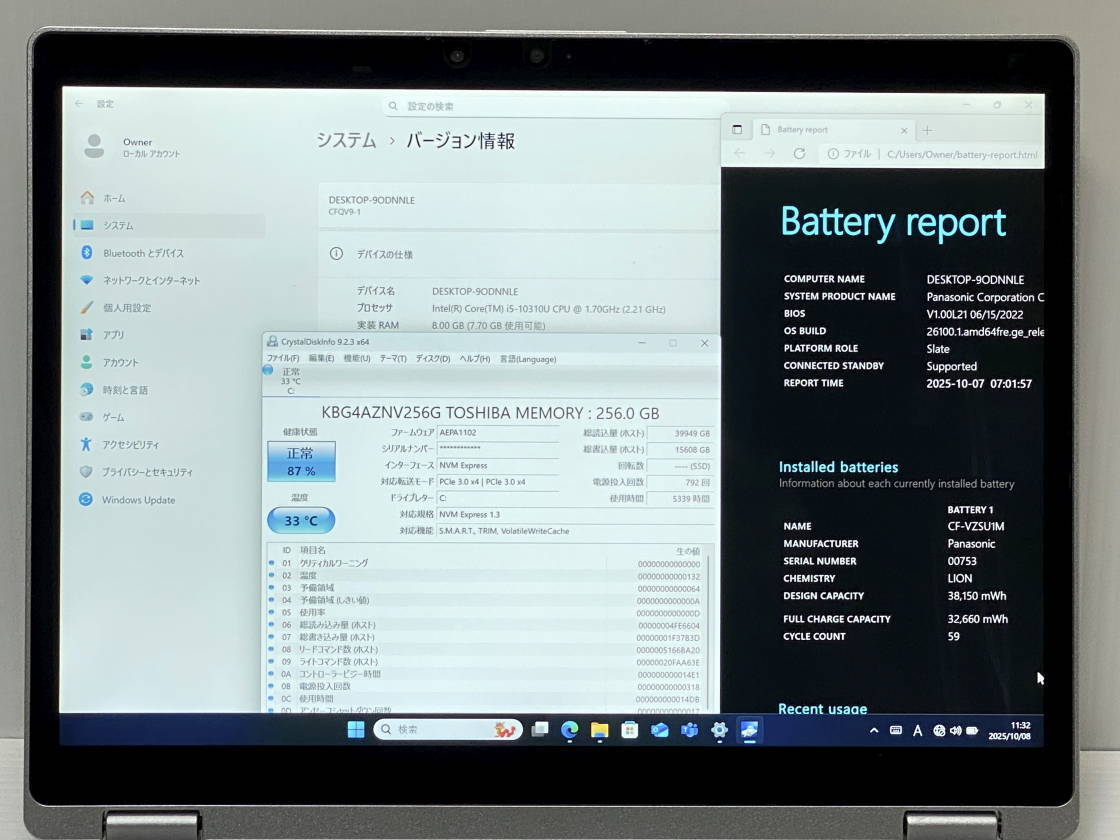The image size is (1120, 840).
Task: Open Outlook from the taskbar
Action: pos(658,729)
